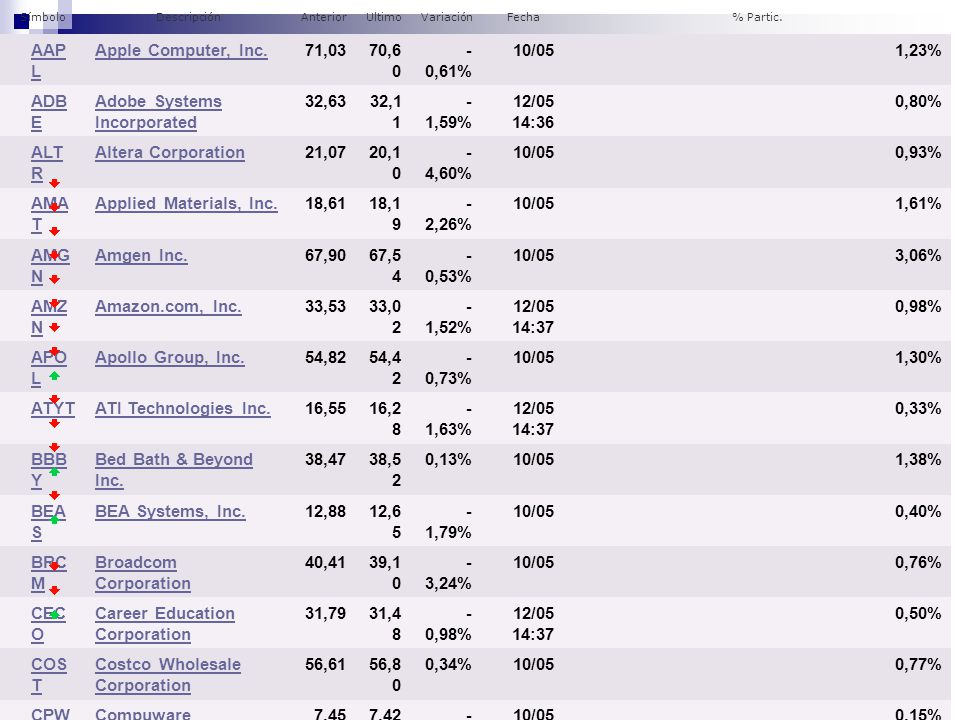Screen dimensions: 960x720
Task: Click the Ultimo column header
Action: click(x=383, y=17)
